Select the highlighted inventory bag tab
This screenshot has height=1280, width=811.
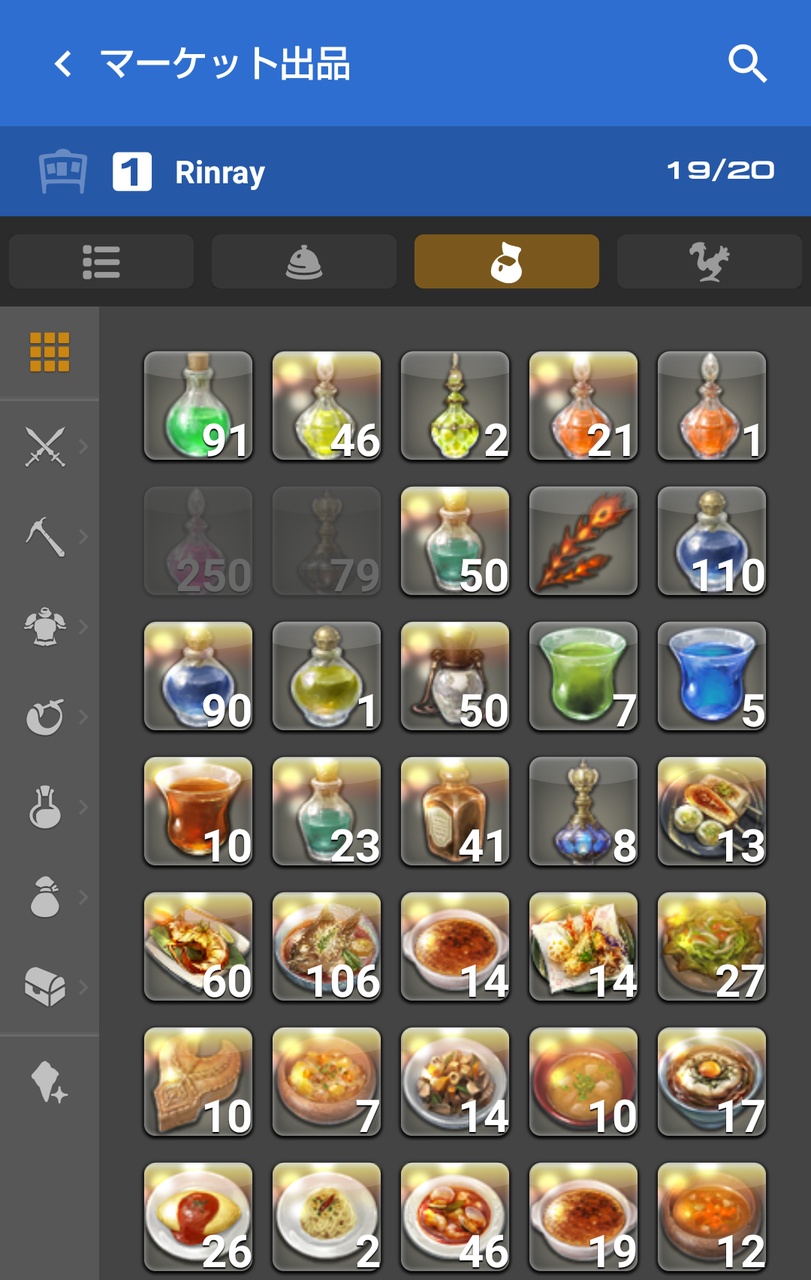[507, 262]
